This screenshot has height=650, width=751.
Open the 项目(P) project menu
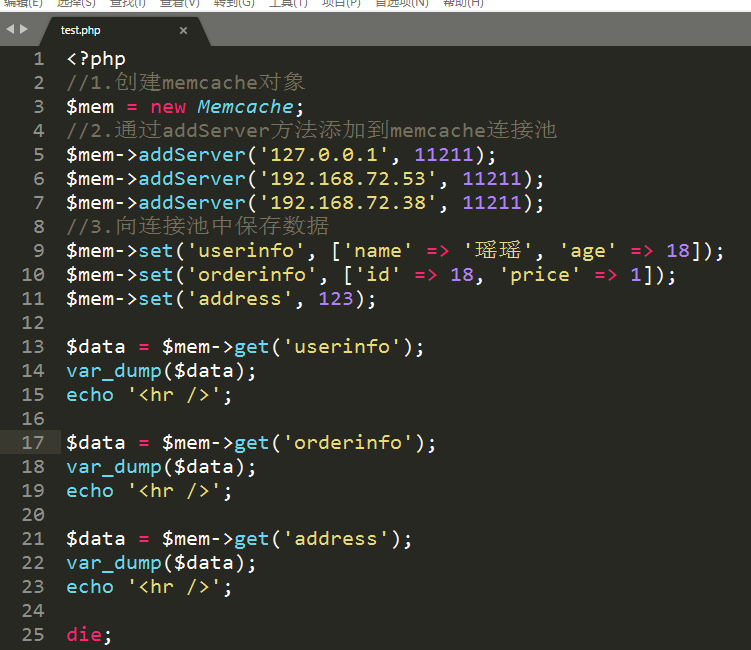pyautogui.click(x=341, y=4)
